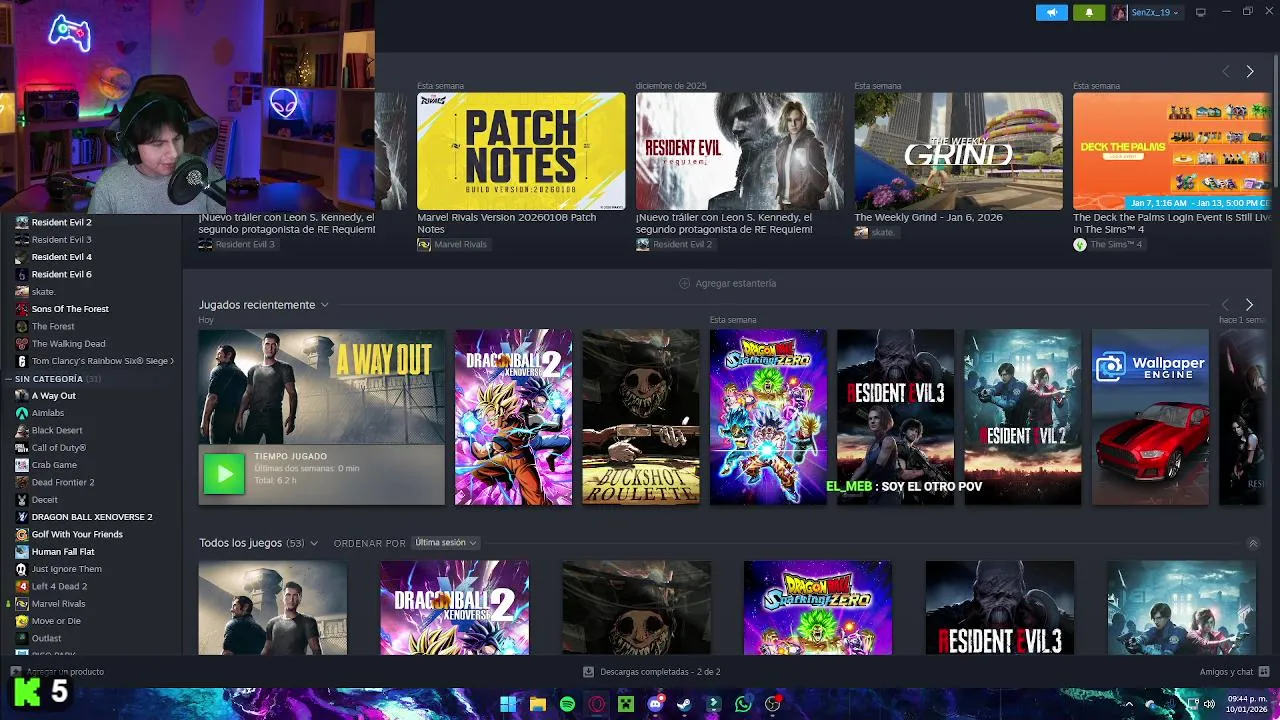The width and height of the screenshot is (1280, 720).
Task: Collapse the SIN CATEGORÍA section
Action: [8, 379]
